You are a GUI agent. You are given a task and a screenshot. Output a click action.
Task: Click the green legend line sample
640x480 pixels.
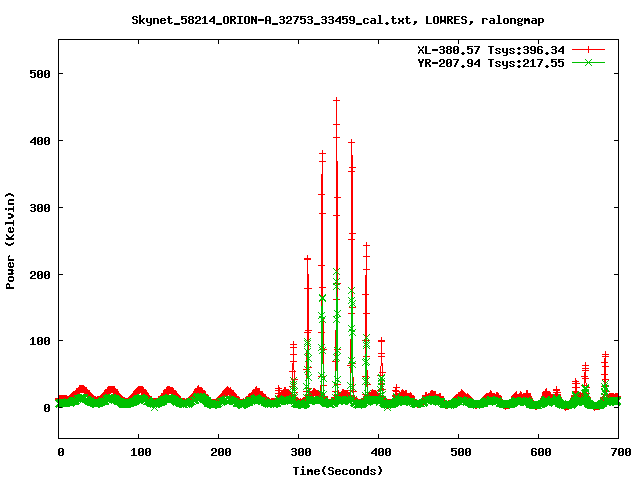(588, 62)
